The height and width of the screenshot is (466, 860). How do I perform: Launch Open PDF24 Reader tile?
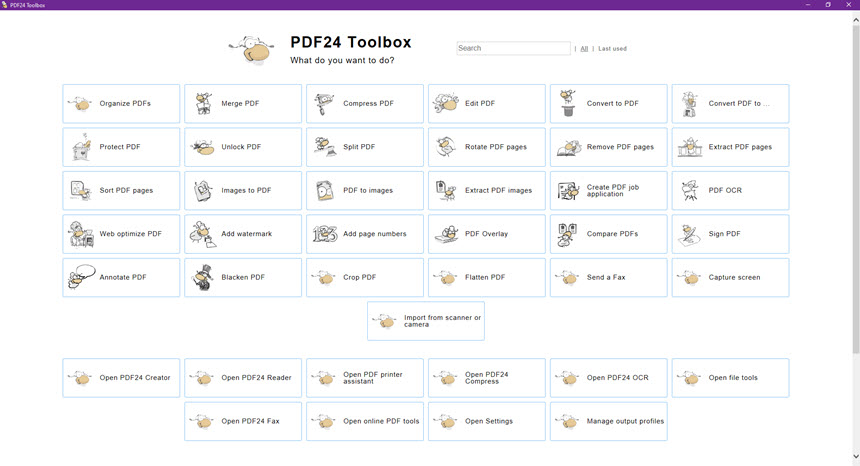[x=243, y=378]
